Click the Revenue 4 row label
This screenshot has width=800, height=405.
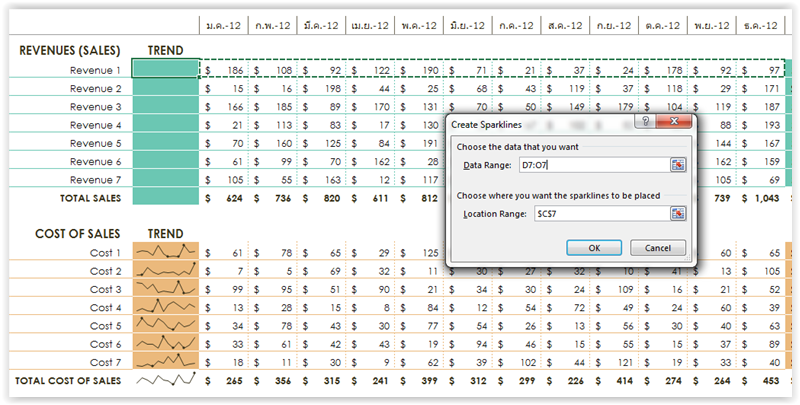(x=95, y=125)
